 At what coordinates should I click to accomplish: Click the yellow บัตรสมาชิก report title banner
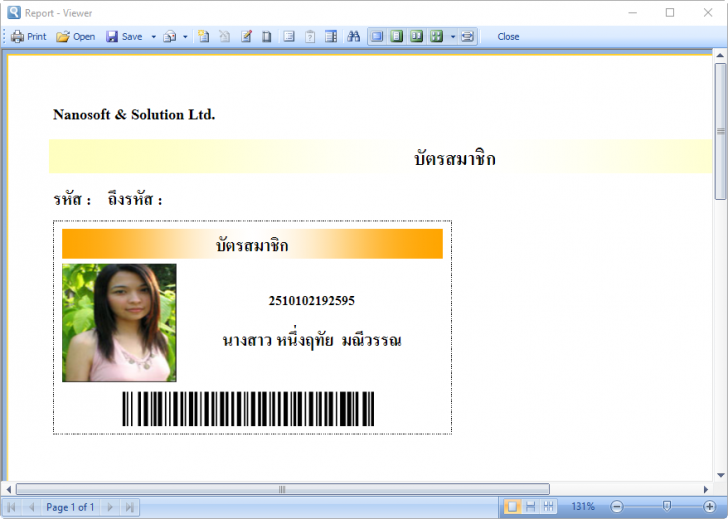(381, 156)
